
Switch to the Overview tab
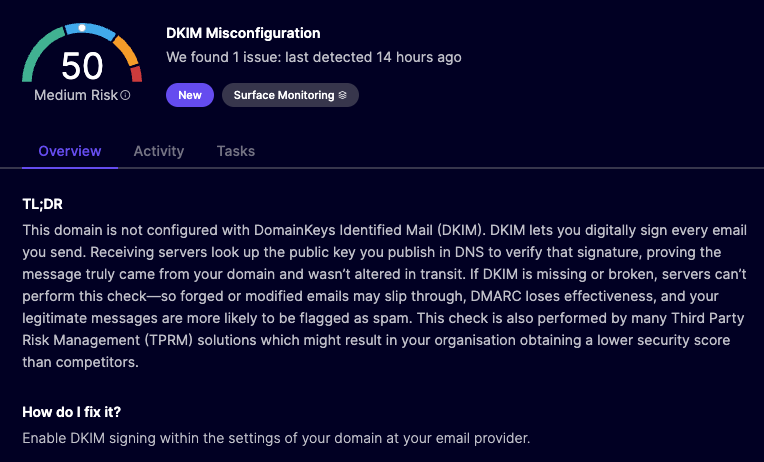pos(70,151)
